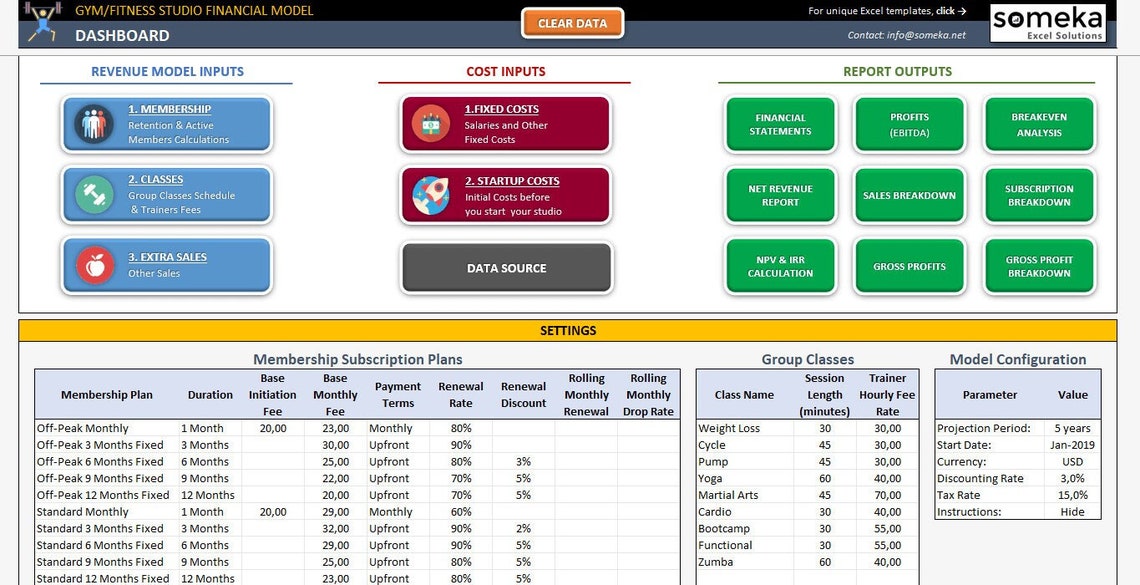This screenshot has width=1140, height=585.
Task: Click the apple Extra Sales icon
Action: [95, 265]
